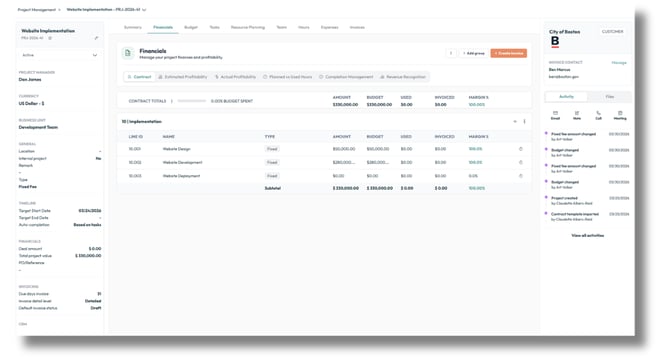Click the Financials document icon beside the heading

pos(127,53)
